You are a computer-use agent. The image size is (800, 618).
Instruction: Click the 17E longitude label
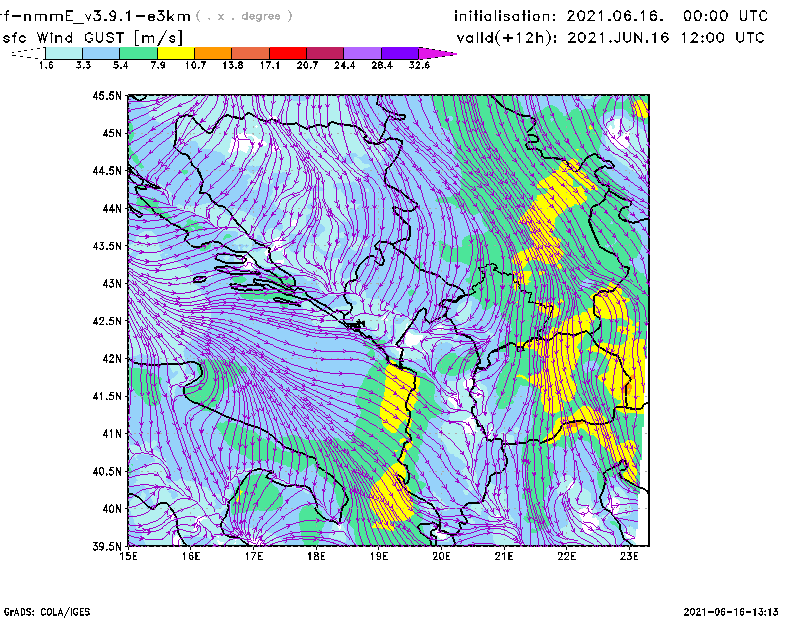point(254,556)
